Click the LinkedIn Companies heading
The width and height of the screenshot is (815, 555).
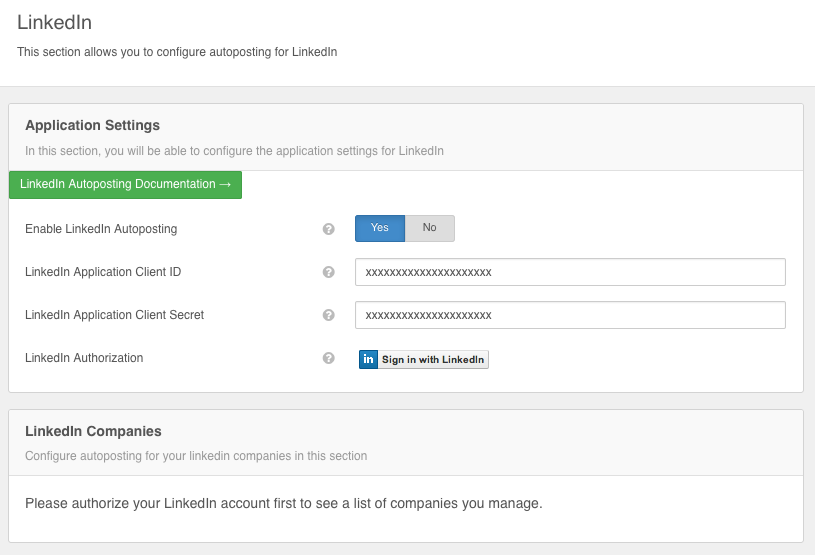pyautogui.click(x=93, y=431)
